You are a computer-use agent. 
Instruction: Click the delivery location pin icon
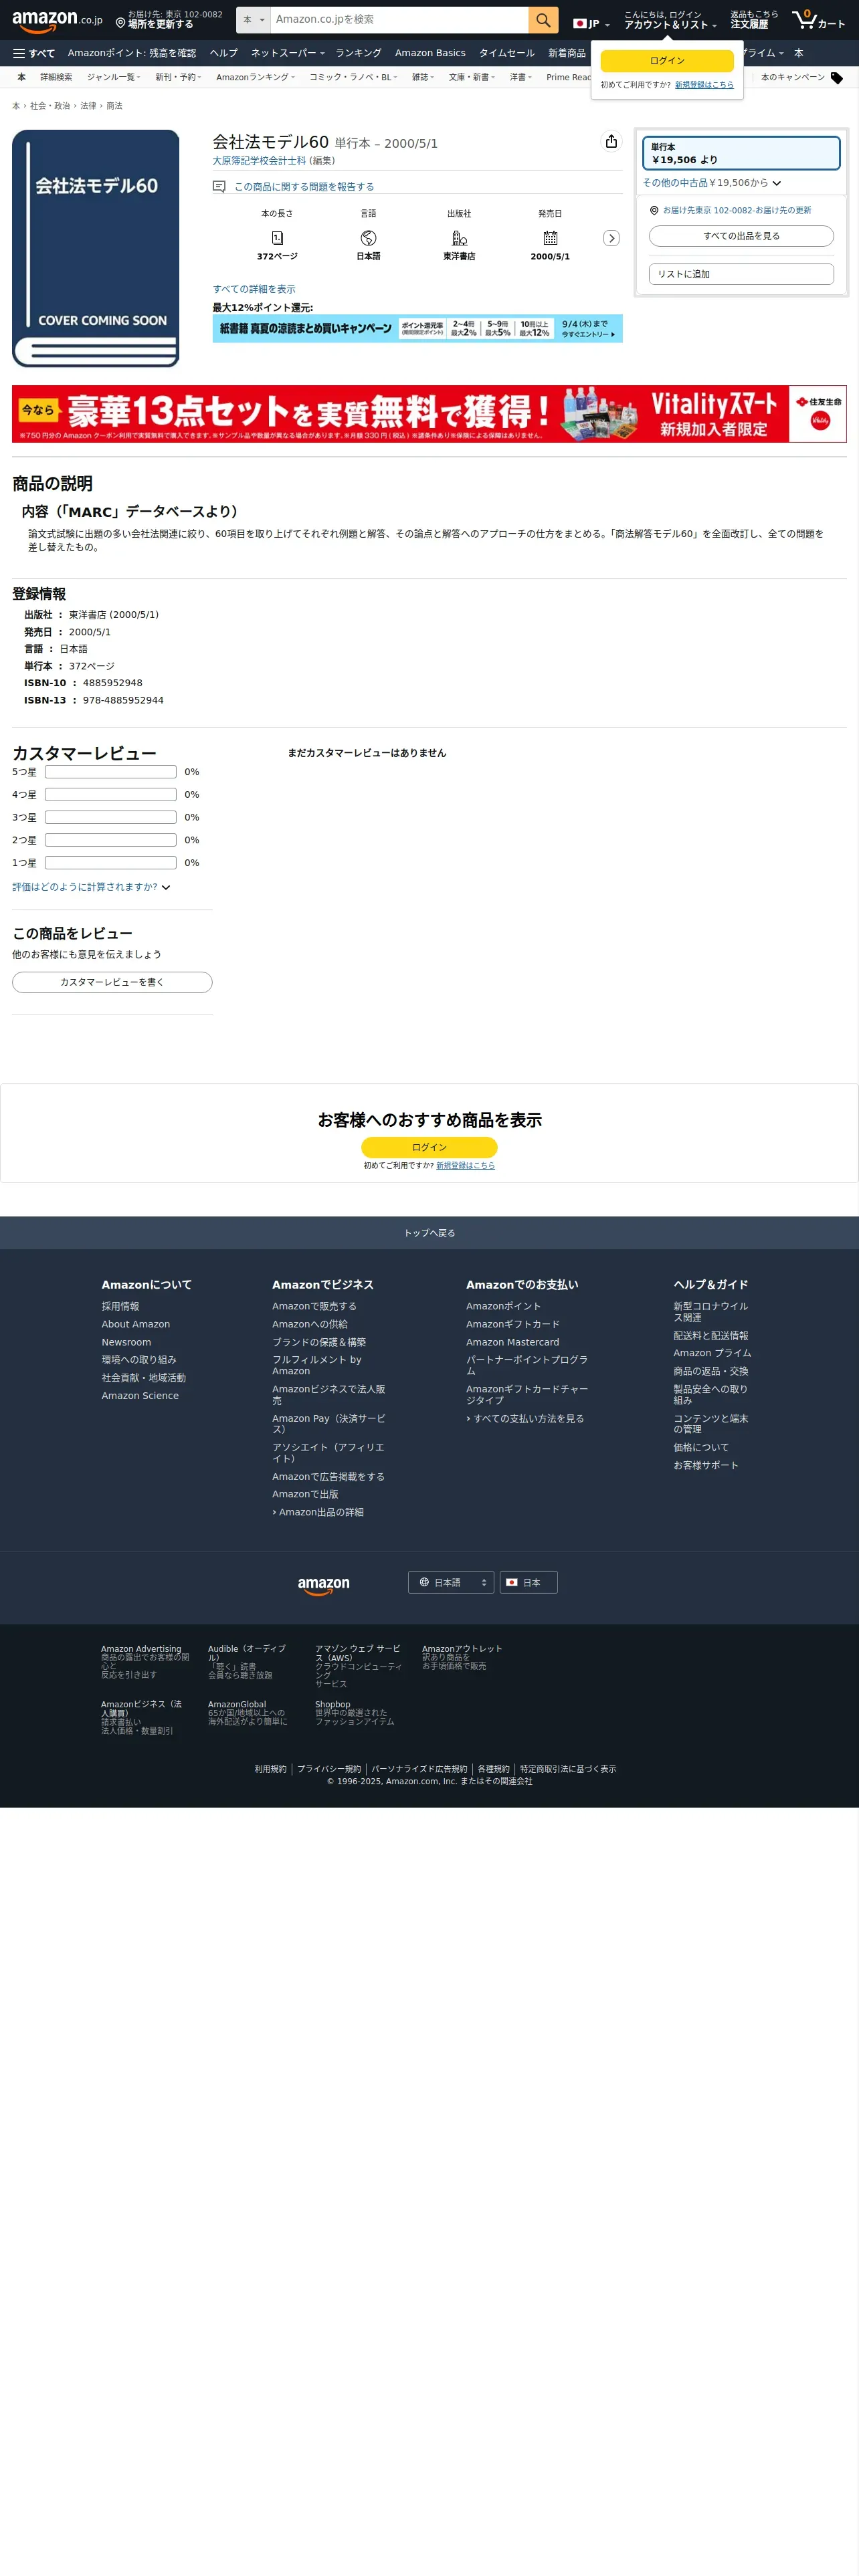pyautogui.click(x=120, y=23)
